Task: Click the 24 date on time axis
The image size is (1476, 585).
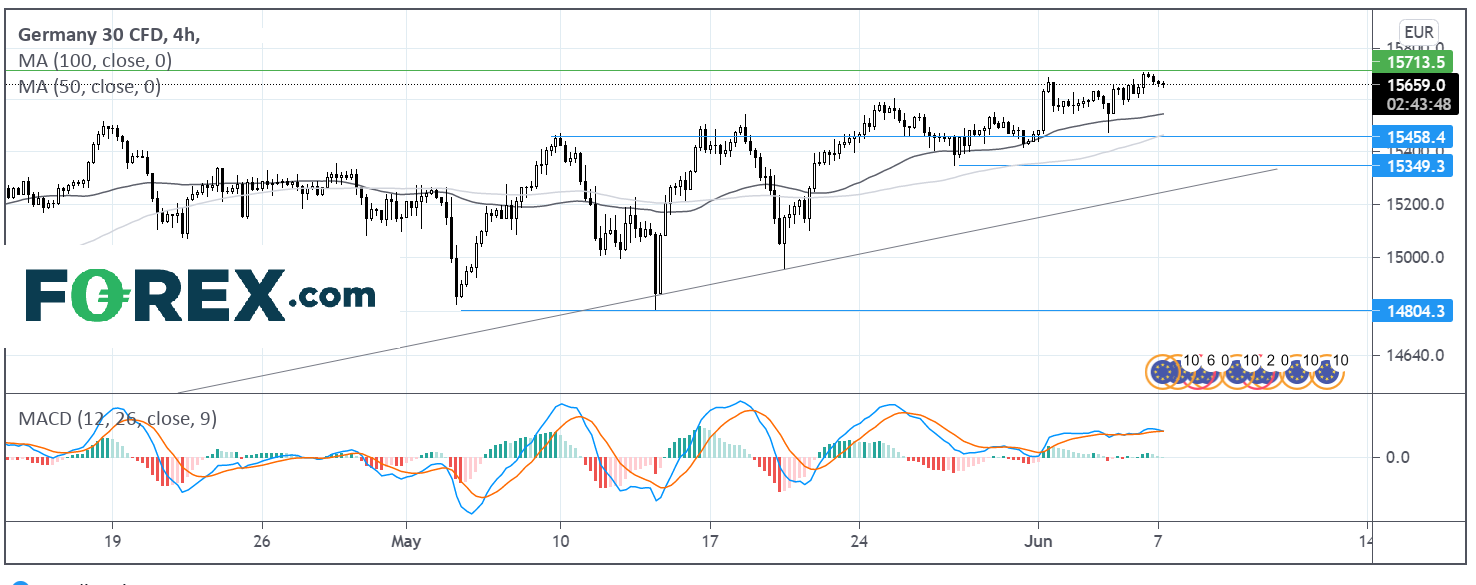Action: tap(858, 540)
